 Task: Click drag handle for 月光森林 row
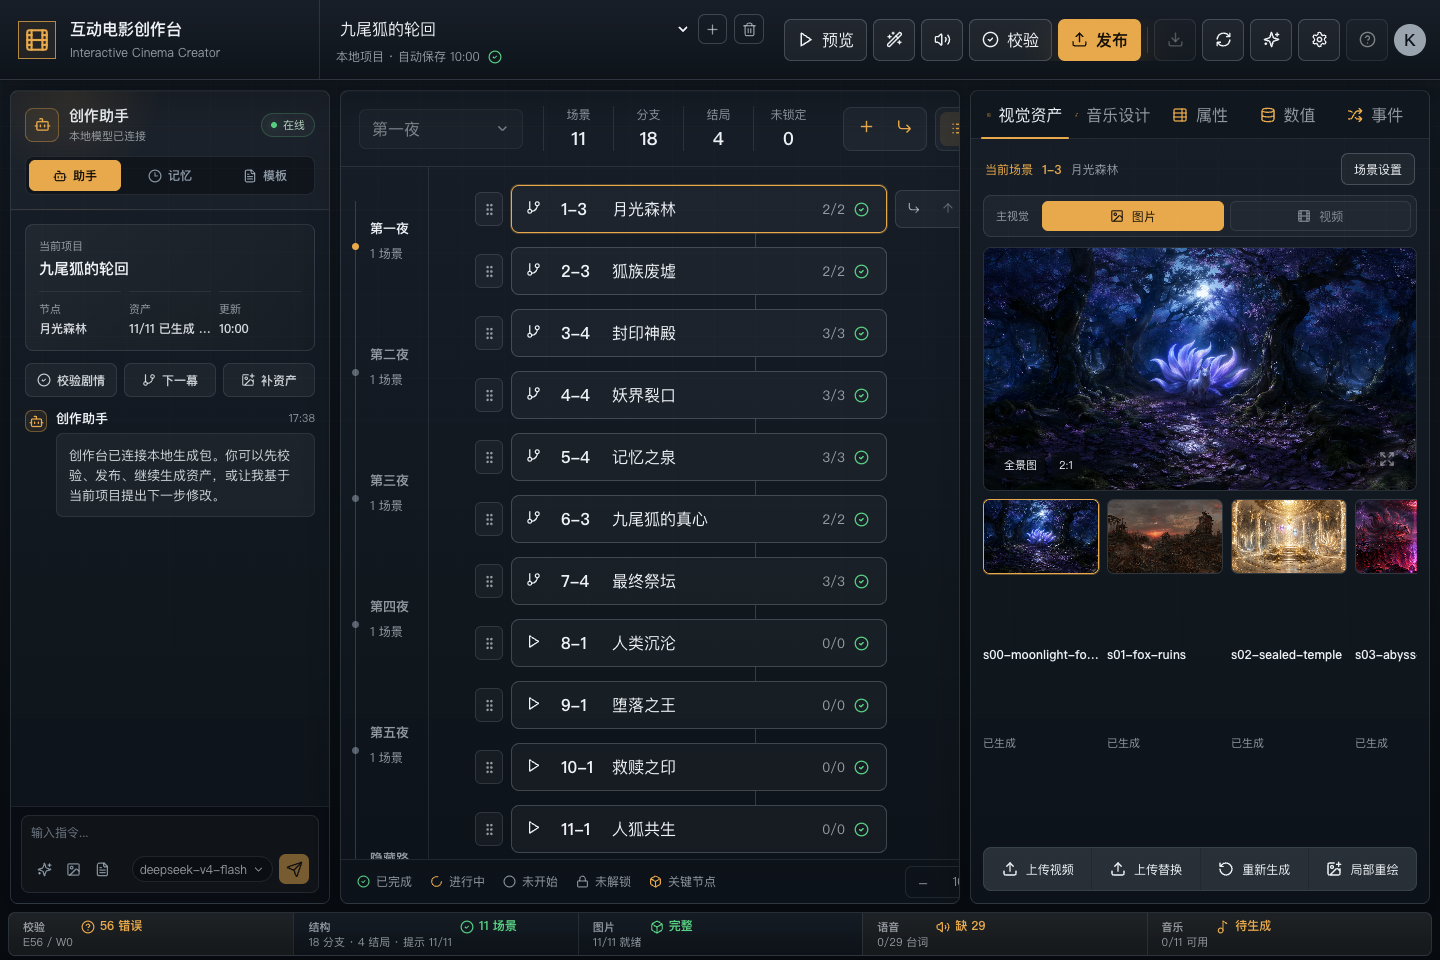coord(489,209)
